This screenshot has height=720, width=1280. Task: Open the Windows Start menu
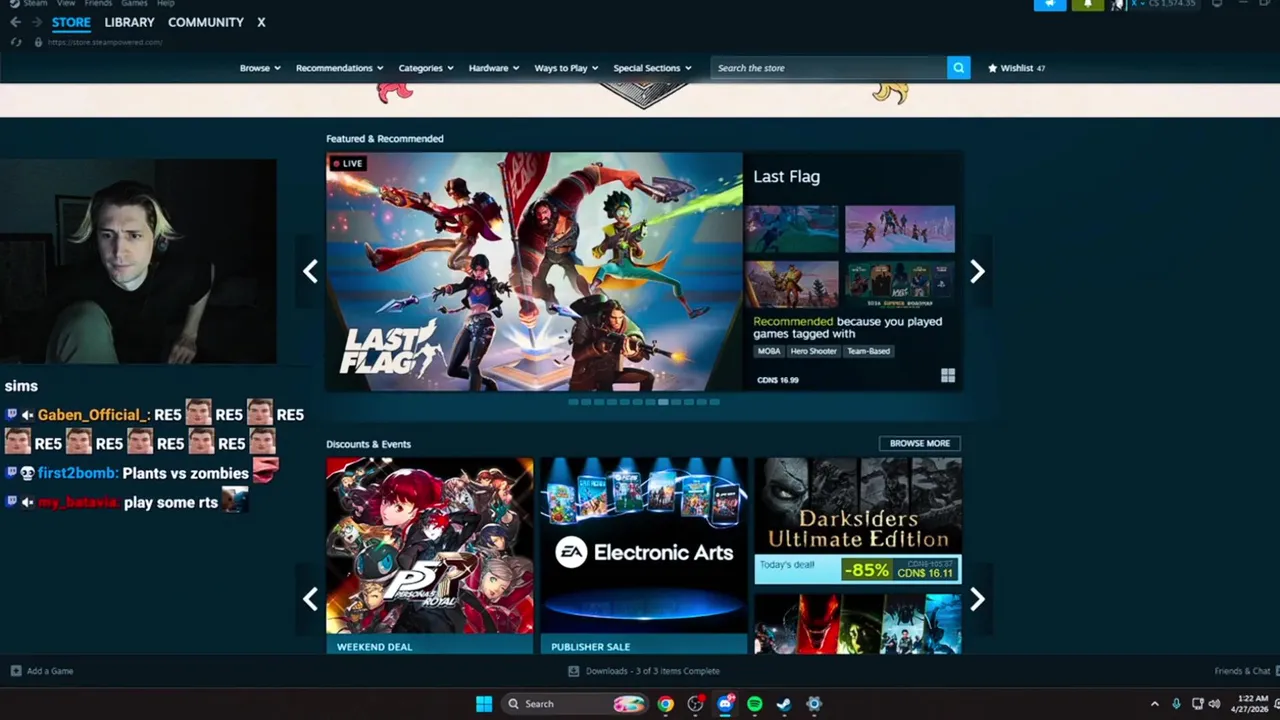click(x=484, y=704)
